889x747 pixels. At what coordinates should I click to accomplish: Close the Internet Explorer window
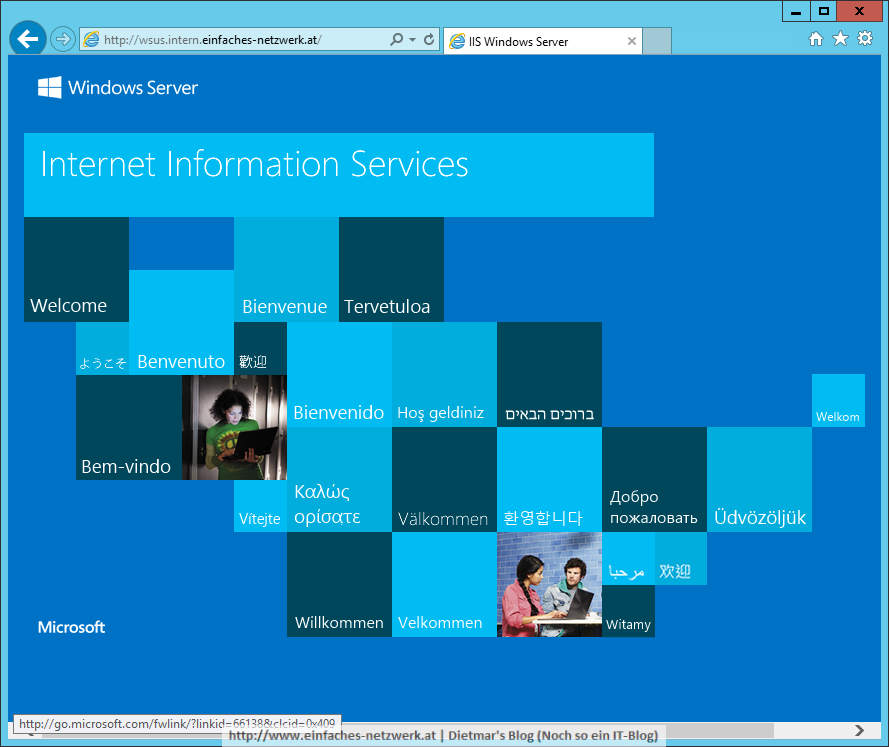pos(860,11)
